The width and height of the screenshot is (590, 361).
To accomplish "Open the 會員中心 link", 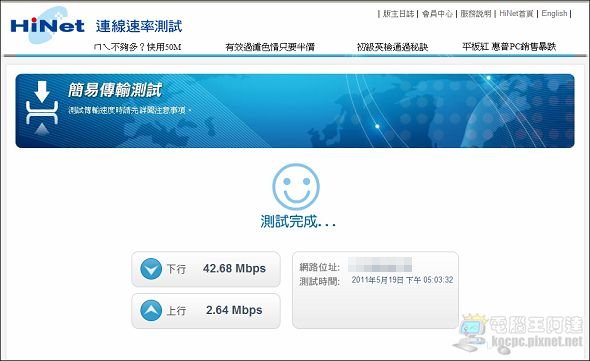I will click(x=437, y=14).
